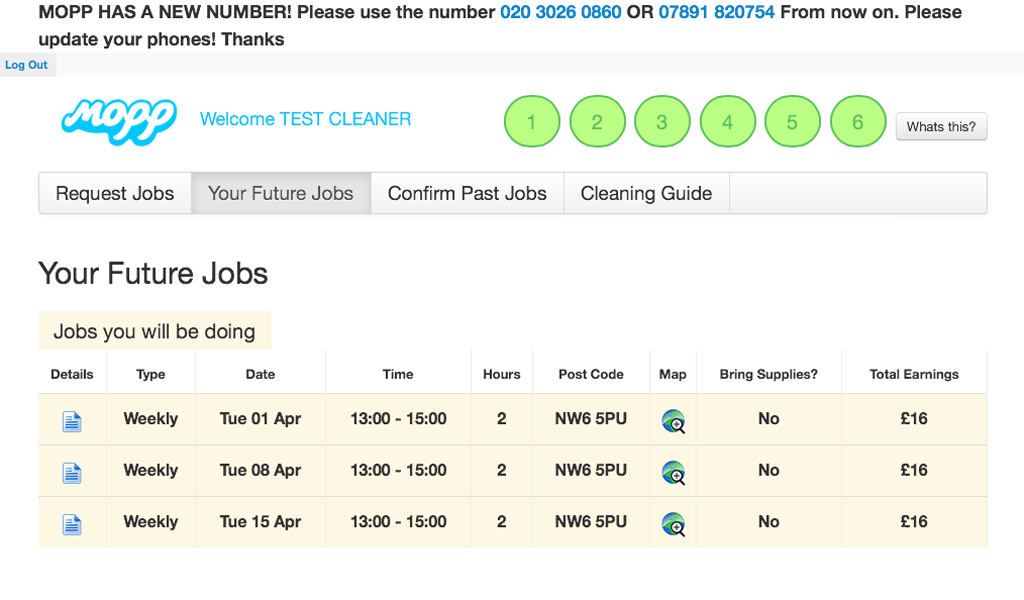This screenshot has width=1024, height=600.
Task: Click hours value 2 in Tue 08 Apr row
Action: point(502,470)
